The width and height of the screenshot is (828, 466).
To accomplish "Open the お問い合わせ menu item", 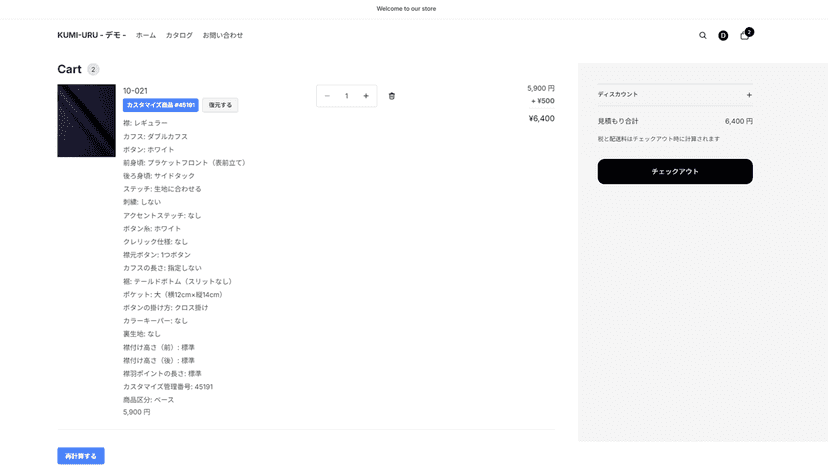I will [223, 35].
